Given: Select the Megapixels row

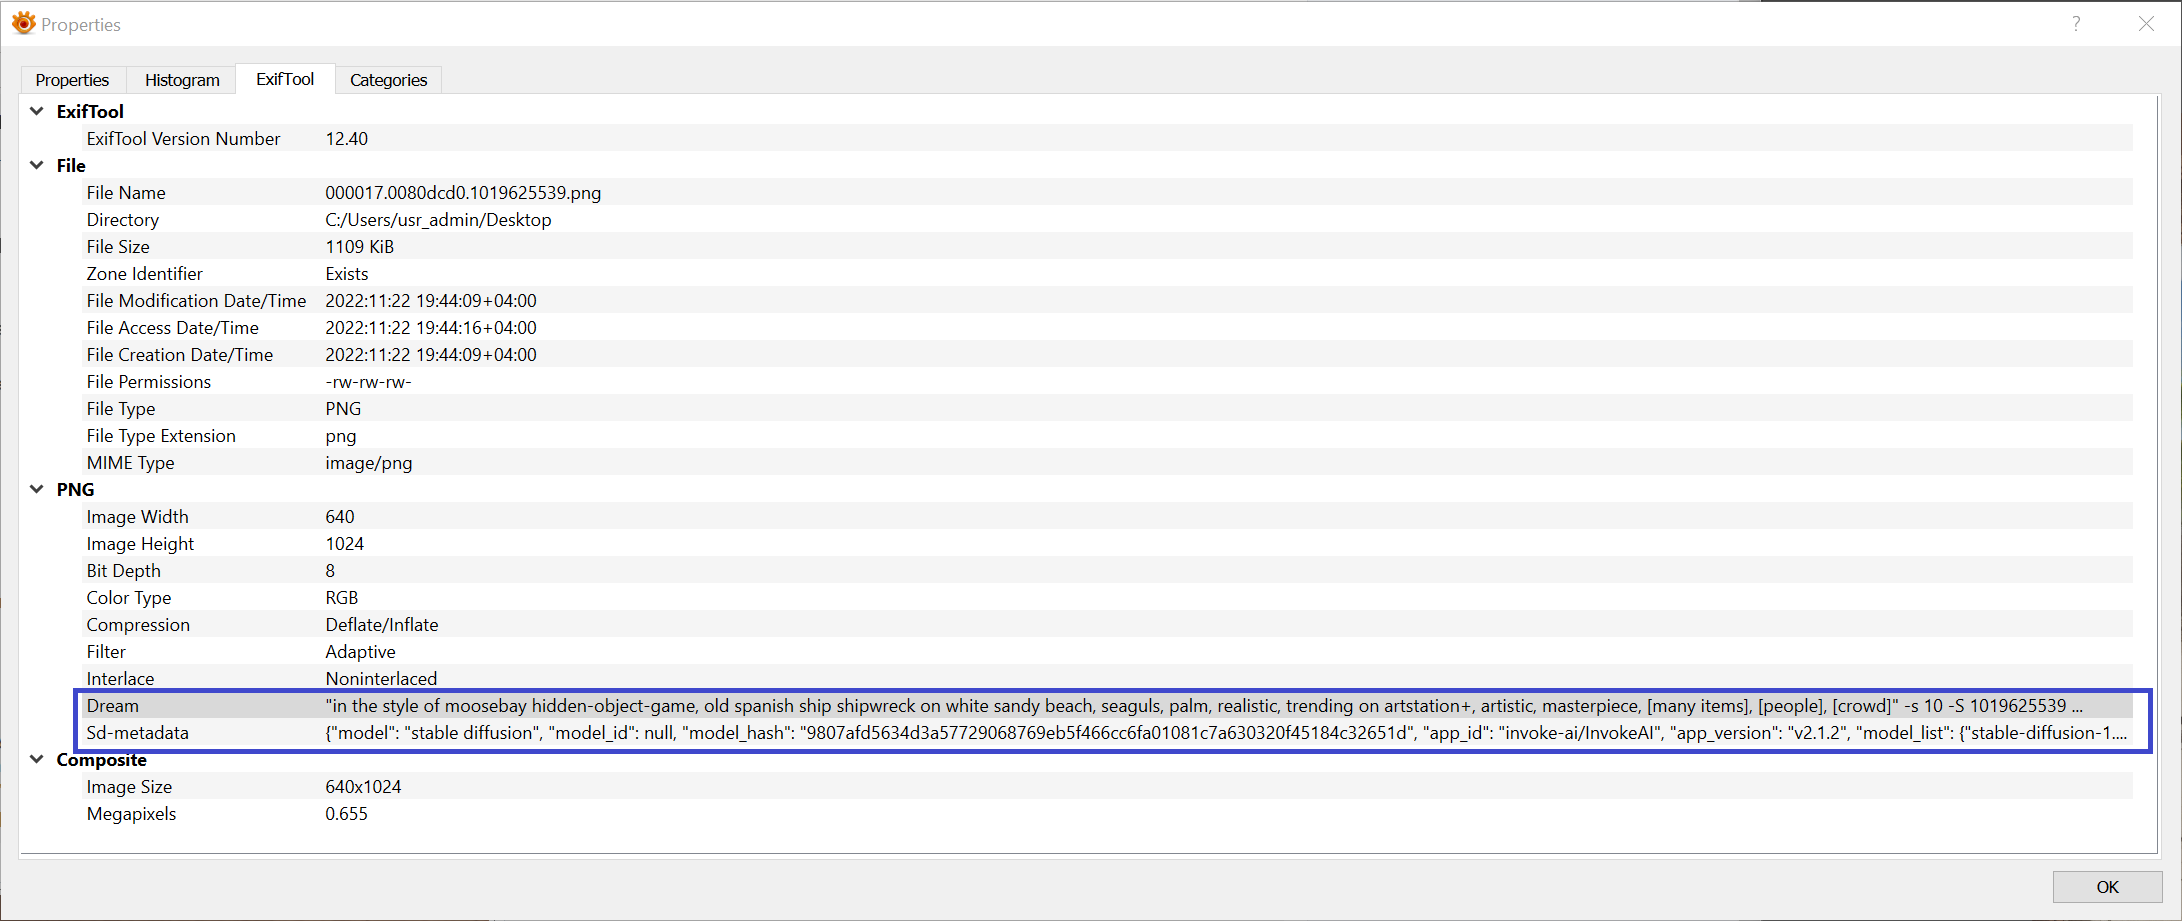Looking at the screenshot, I should pyautogui.click(x=1106, y=813).
